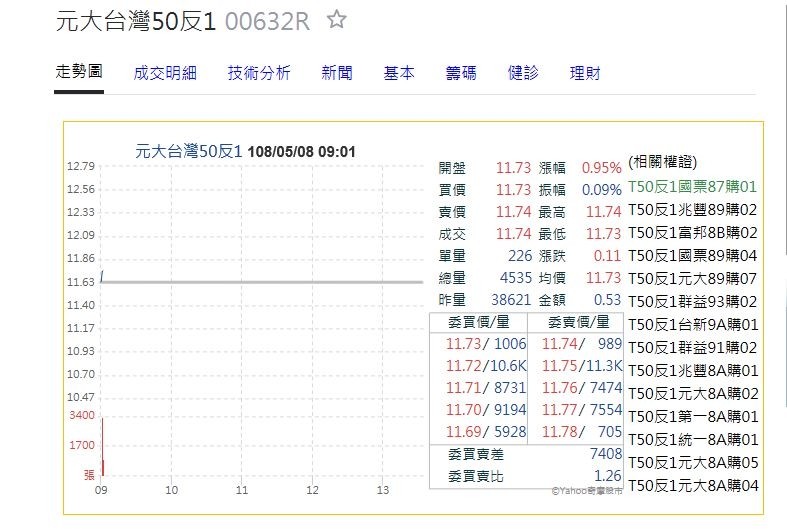The height and width of the screenshot is (529, 787).
Task: Click the bid row 11.73/ 1006
Action: click(486, 344)
